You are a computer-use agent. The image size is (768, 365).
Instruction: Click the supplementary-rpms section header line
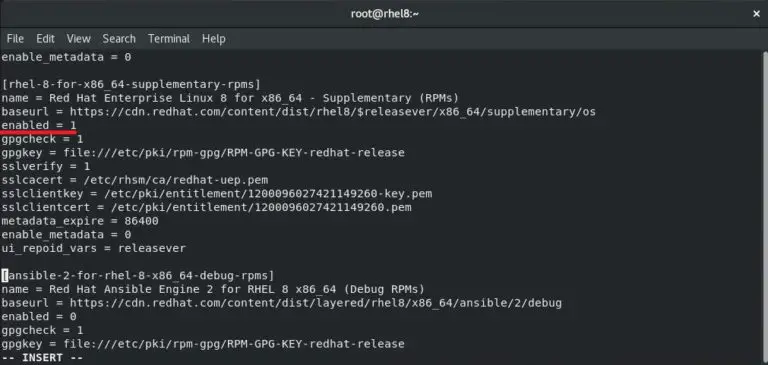(x=131, y=84)
